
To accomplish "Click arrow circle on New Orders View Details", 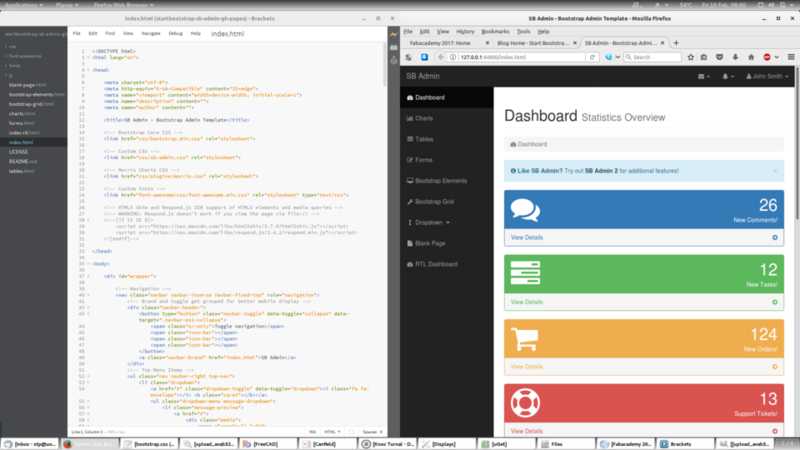I will point(774,367).
